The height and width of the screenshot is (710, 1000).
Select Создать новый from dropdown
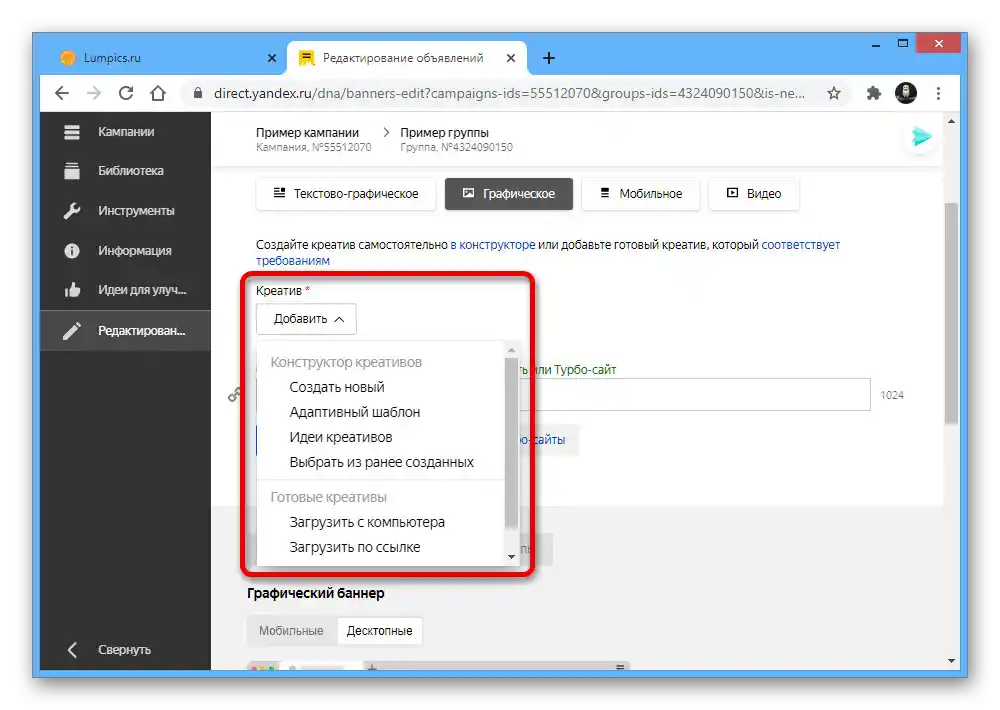pyautogui.click(x=337, y=387)
